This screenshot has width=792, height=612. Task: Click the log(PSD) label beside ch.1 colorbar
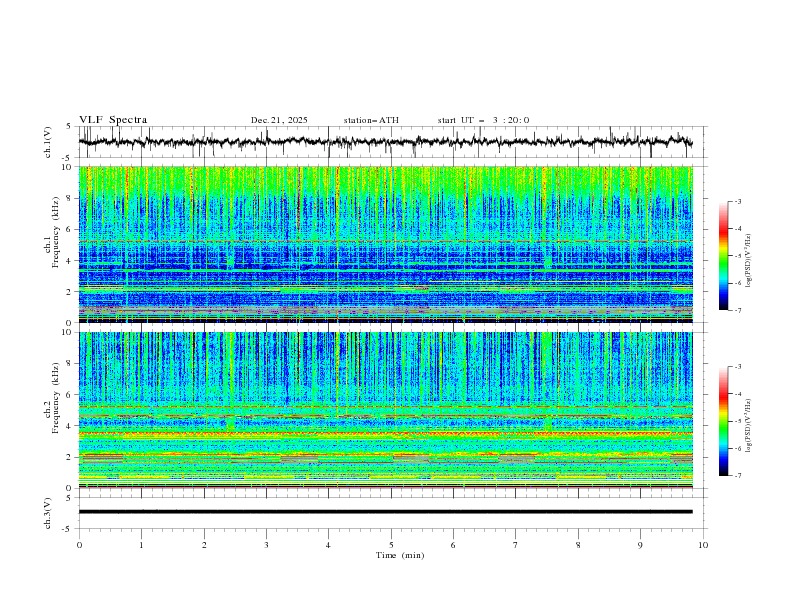click(749, 261)
